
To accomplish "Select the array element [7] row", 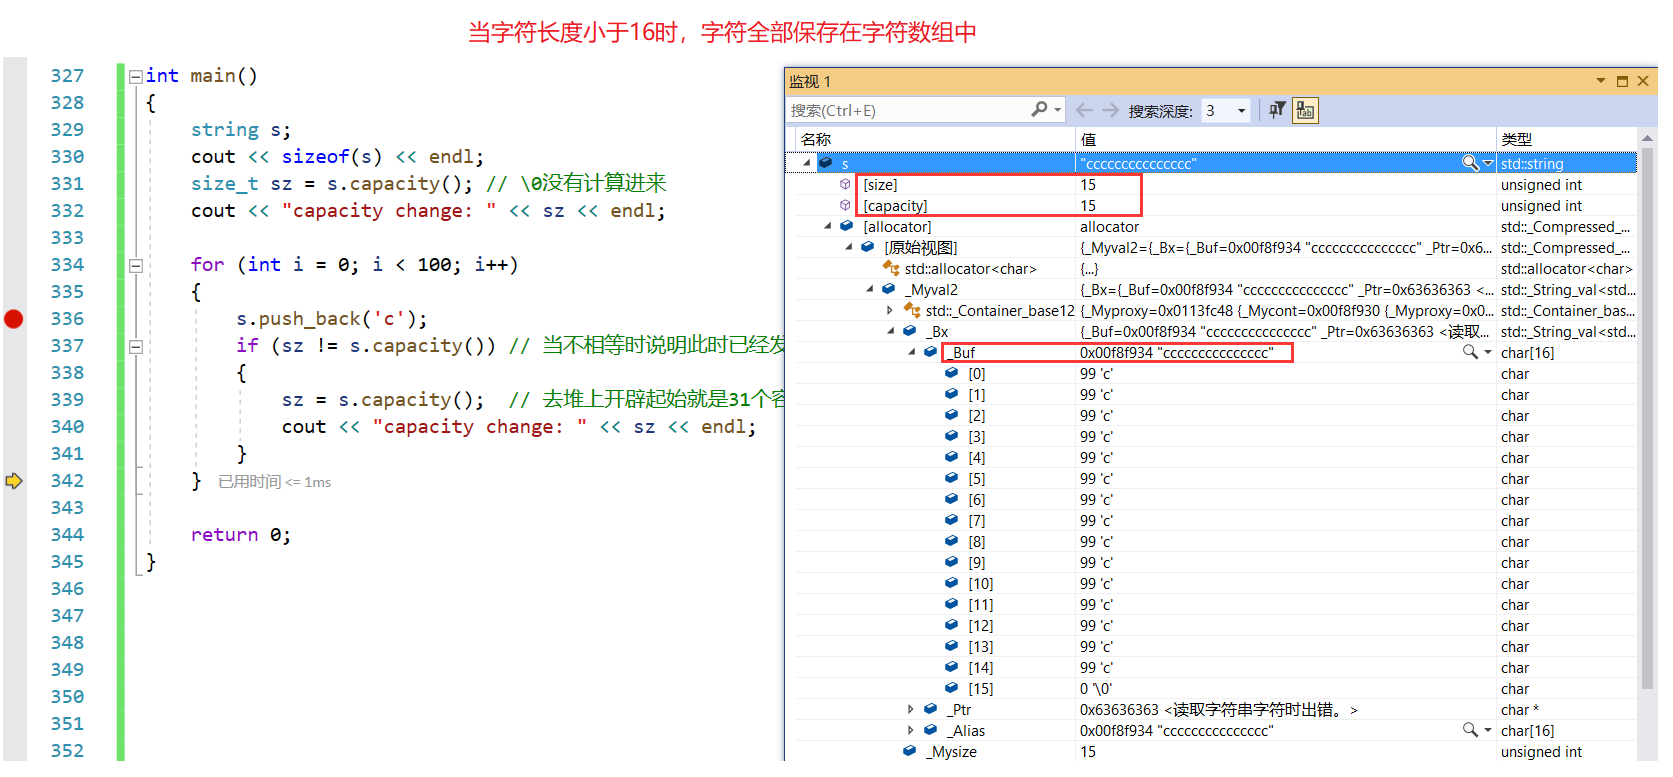I will pyautogui.click(x=1216, y=521).
